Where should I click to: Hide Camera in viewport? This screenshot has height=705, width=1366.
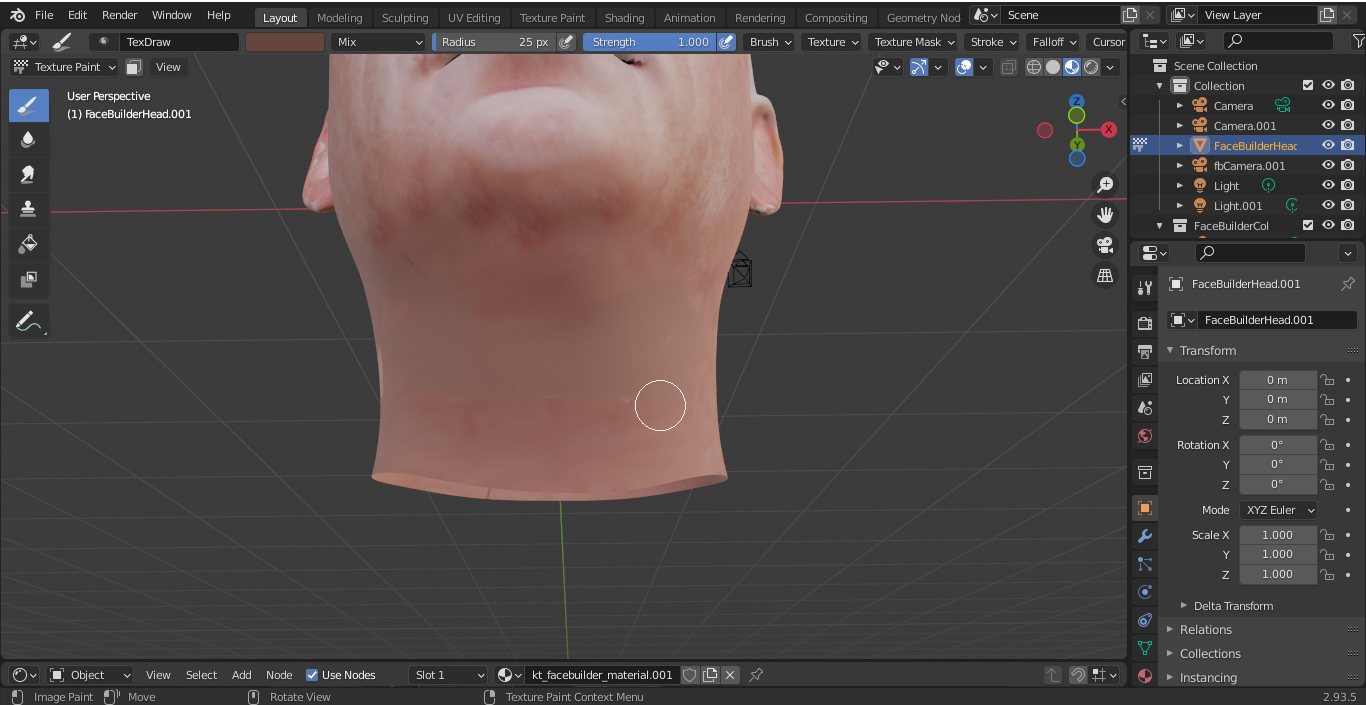[x=1328, y=105]
